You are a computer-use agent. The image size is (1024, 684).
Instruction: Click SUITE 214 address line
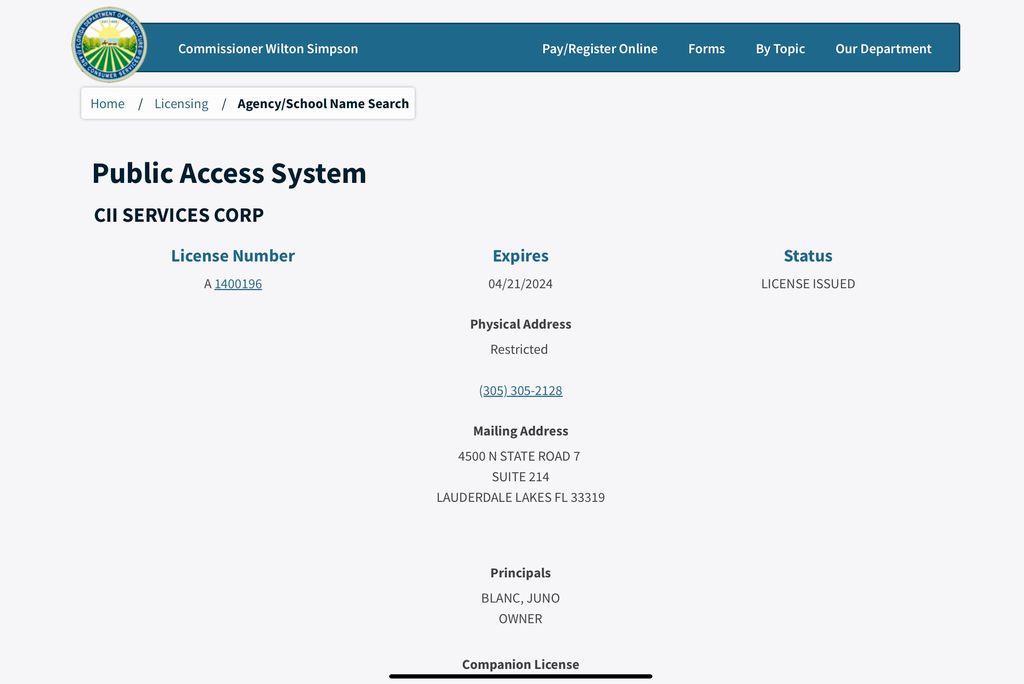click(x=520, y=477)
